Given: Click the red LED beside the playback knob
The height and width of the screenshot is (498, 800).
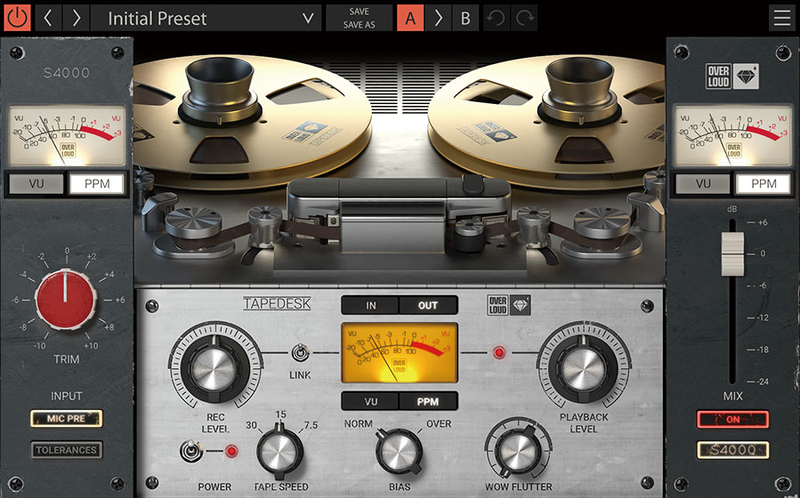Looking at the screenshot, I should (499, 353).
